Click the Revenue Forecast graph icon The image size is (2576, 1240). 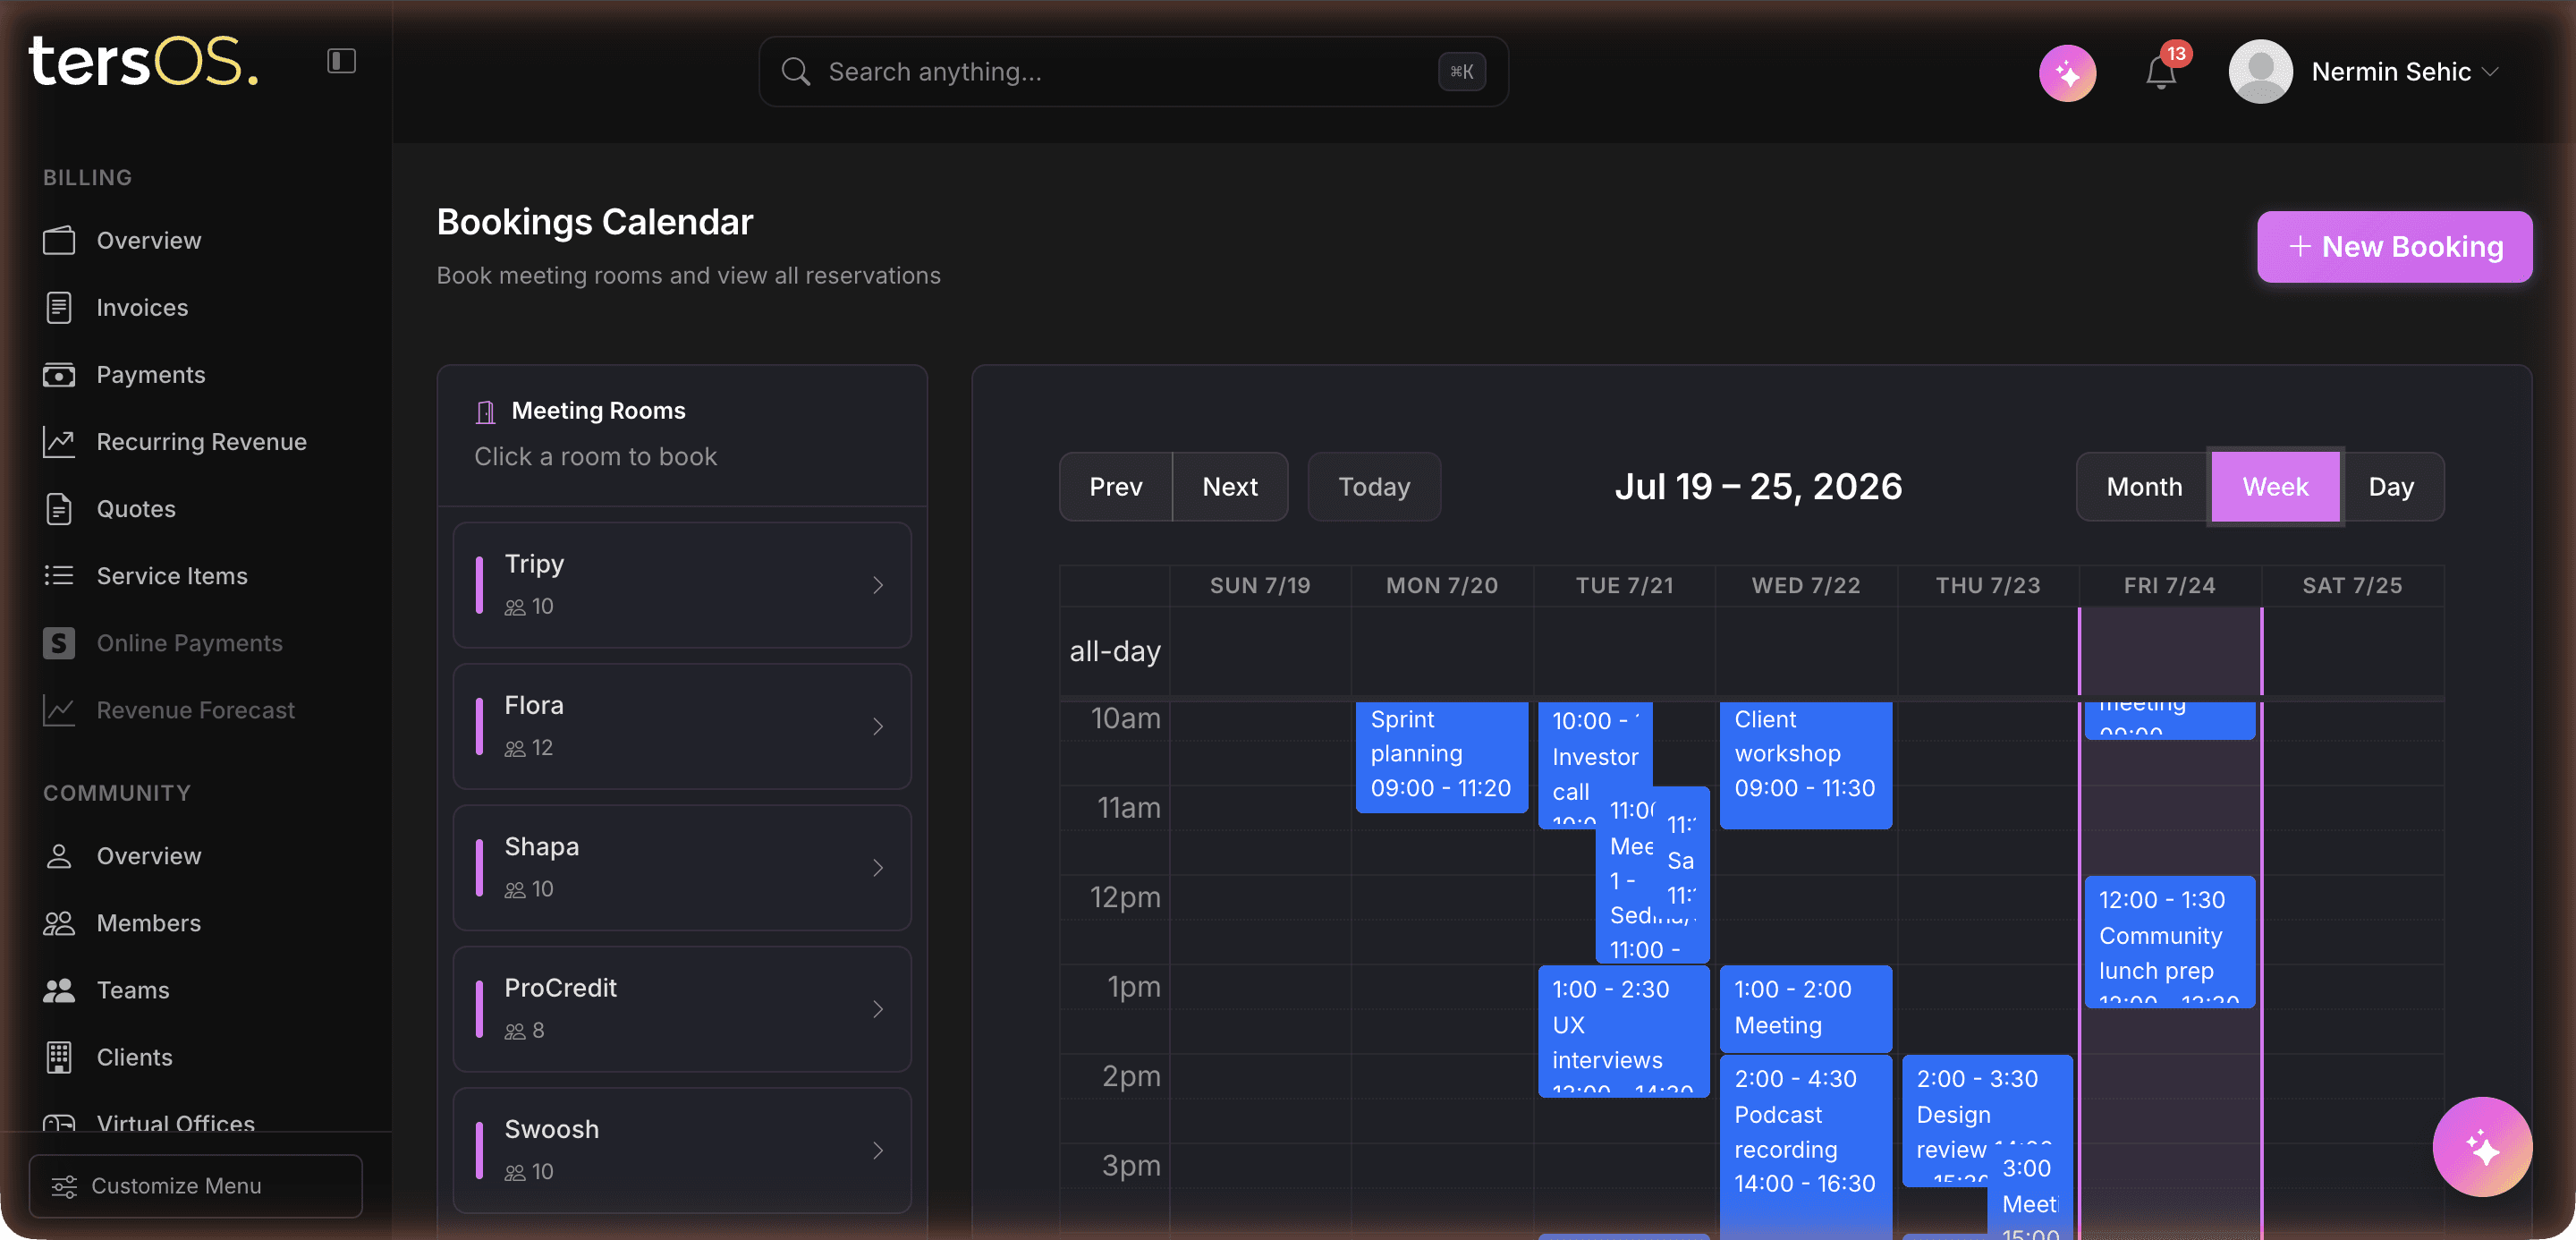pos(59,710)
